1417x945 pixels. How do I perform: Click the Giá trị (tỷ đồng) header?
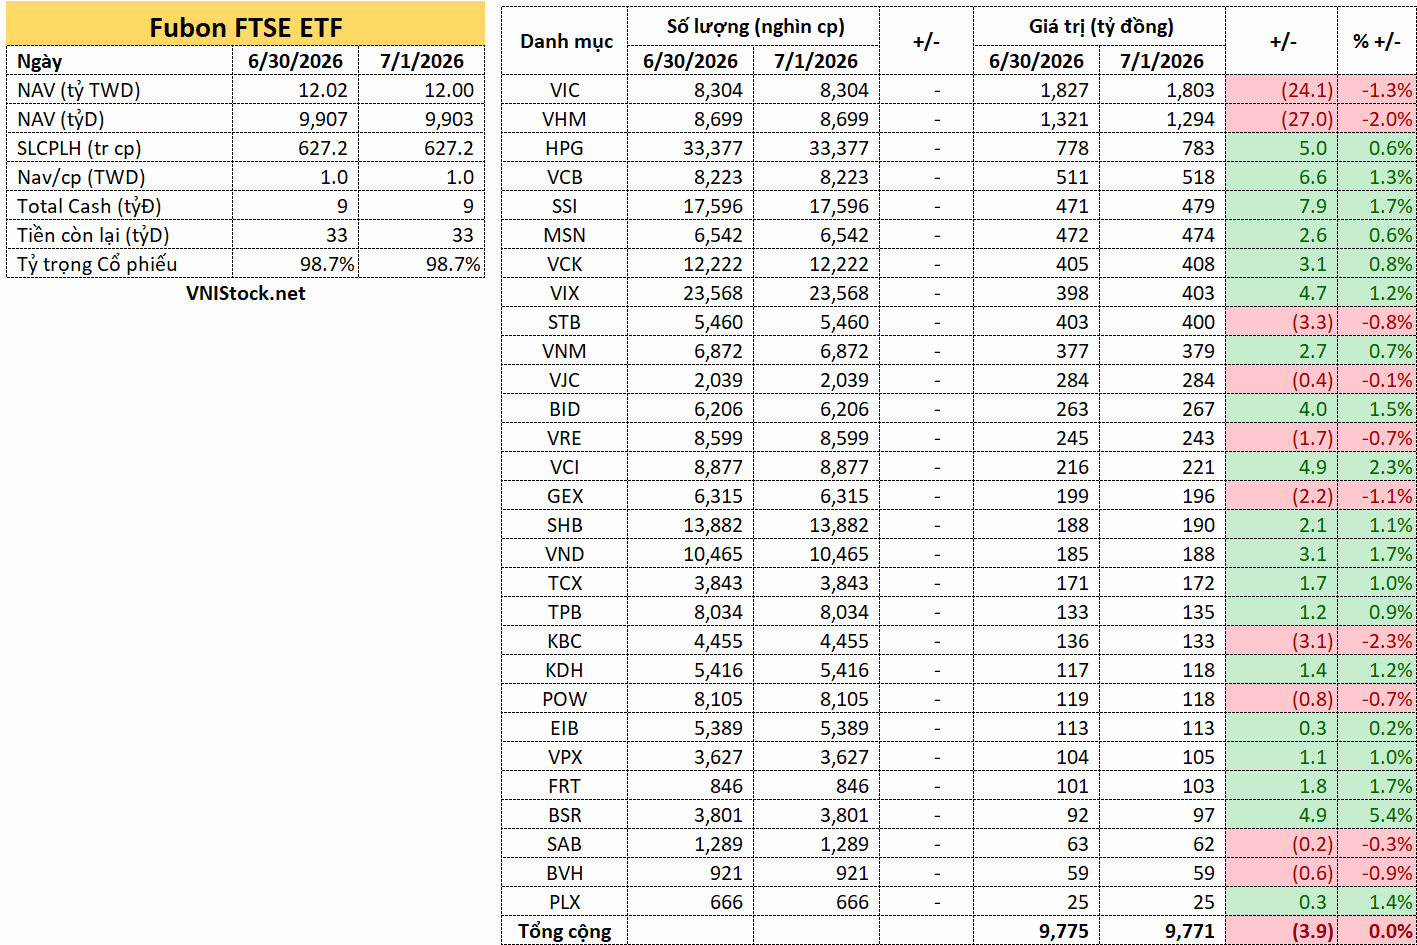pyautogui.click(x=1100, y=26)
